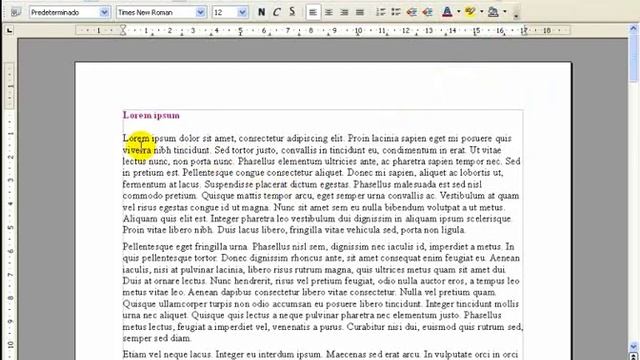
Task: Decrease paragraph indent
Action: click(411, 12)
